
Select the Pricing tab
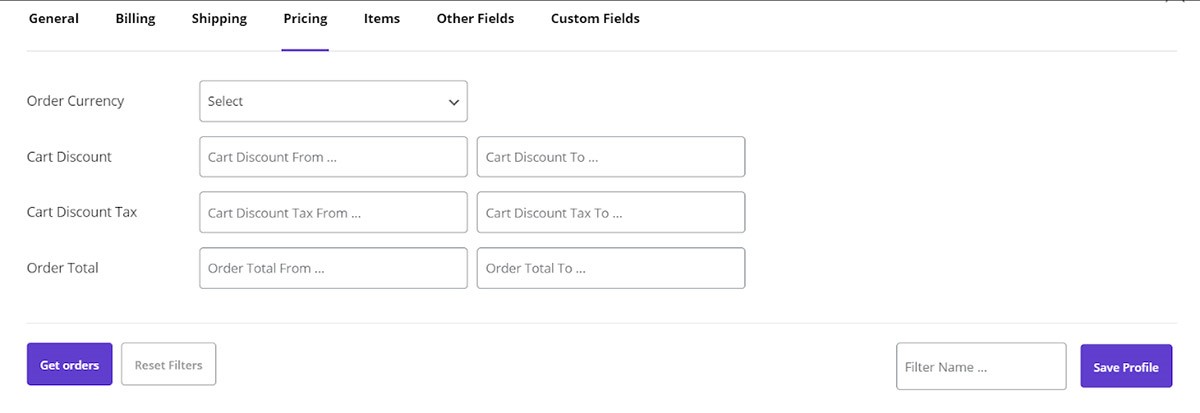(x=305, y=19)
